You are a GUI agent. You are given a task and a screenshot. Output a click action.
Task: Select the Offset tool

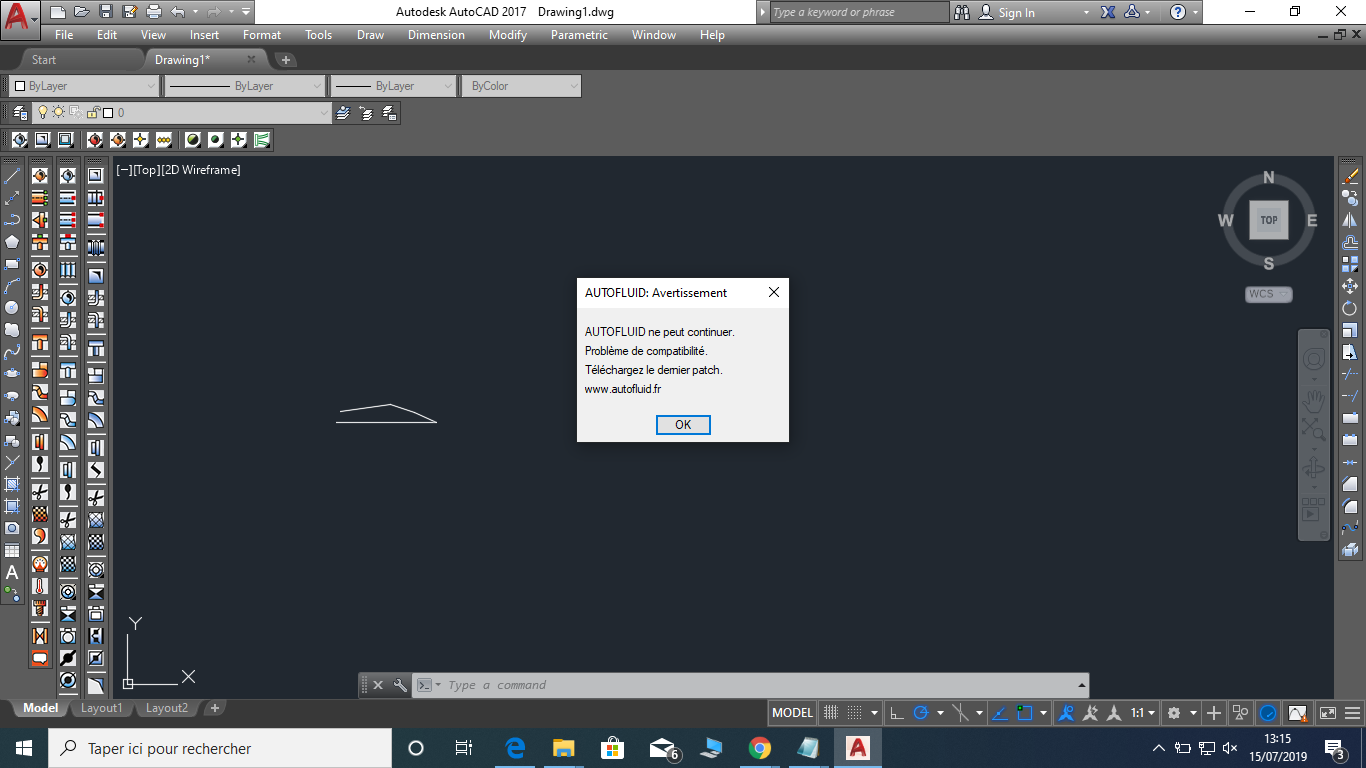[x=1350, y=242]
